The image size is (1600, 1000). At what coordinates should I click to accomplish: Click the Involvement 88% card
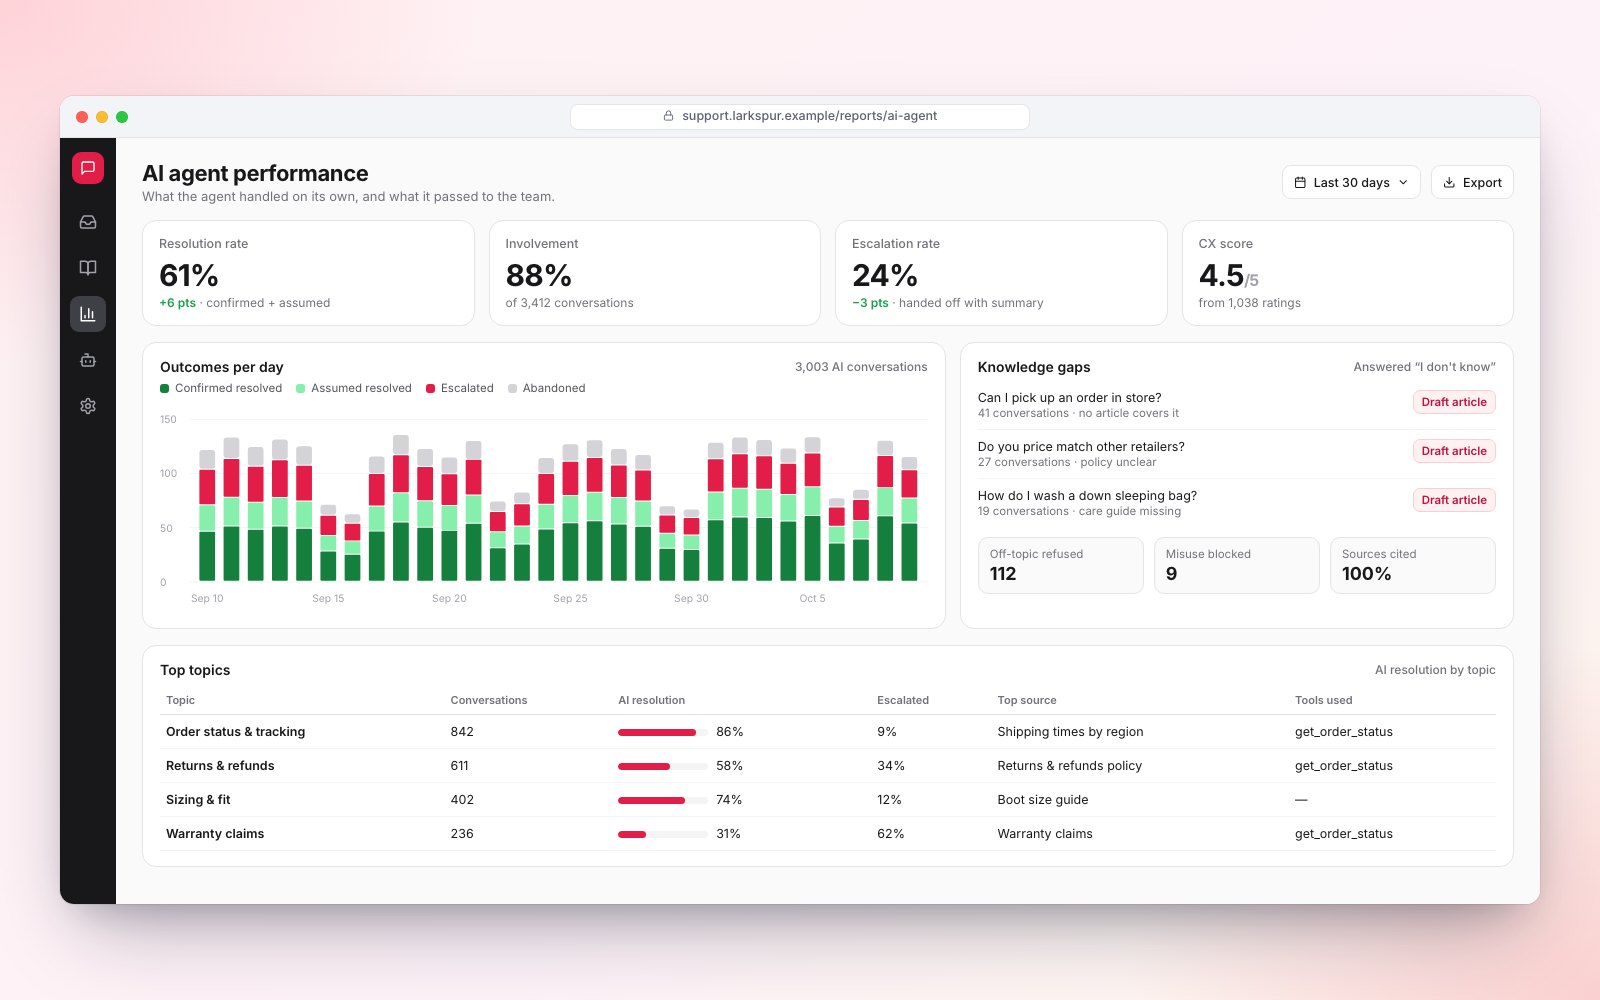(x=655, y=273)
